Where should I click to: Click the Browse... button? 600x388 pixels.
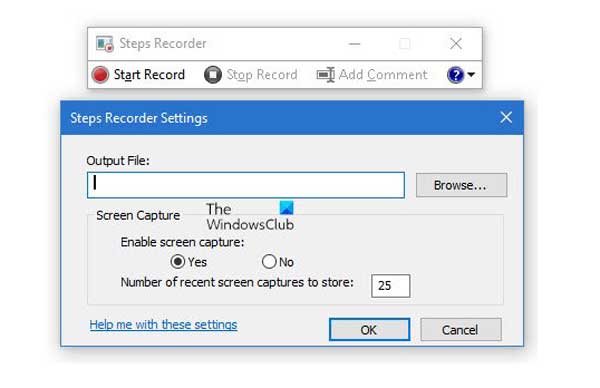point(461,185)
